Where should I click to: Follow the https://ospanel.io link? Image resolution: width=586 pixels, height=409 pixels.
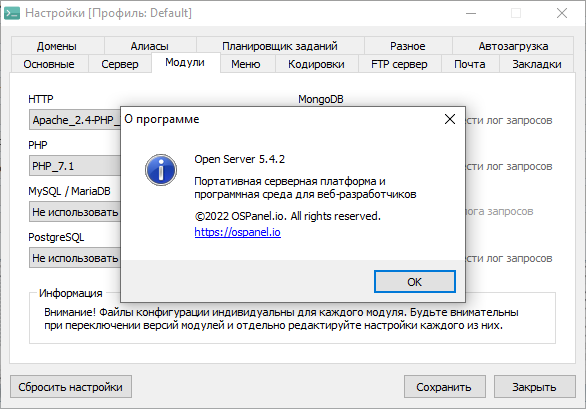[238, 232]
